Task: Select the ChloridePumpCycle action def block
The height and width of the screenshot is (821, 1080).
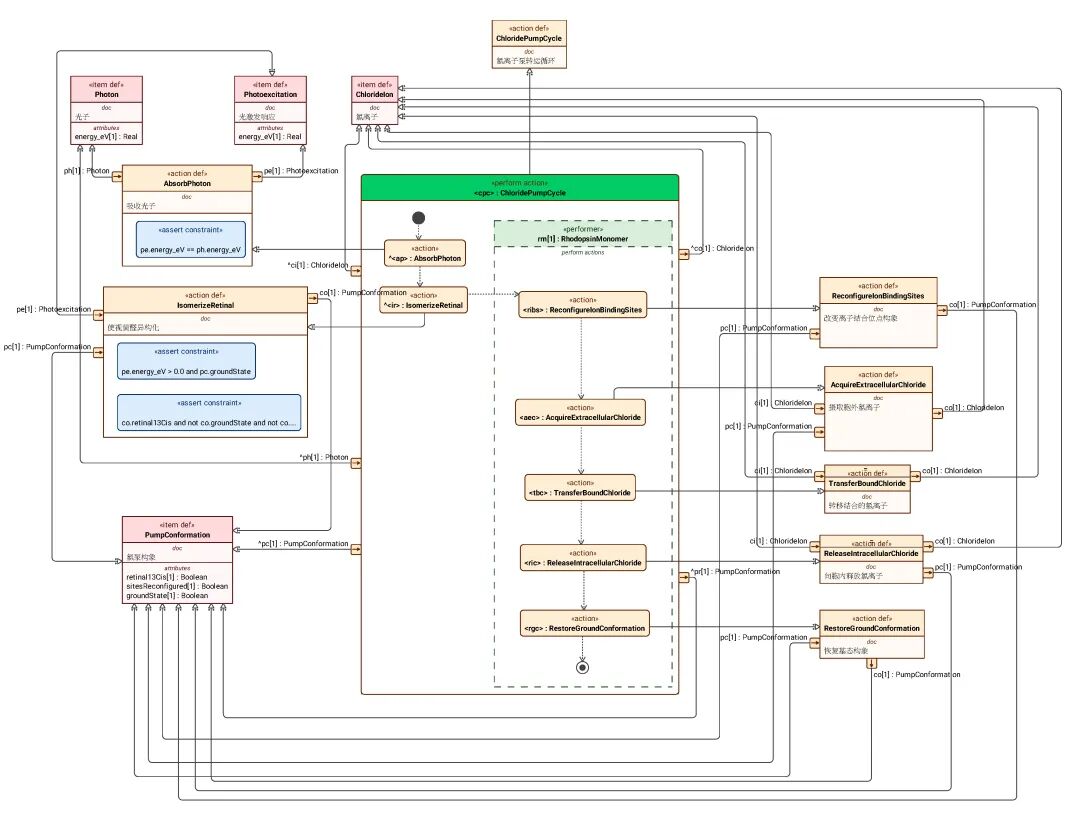Action: pyautogui.click(x=529, y=44)
